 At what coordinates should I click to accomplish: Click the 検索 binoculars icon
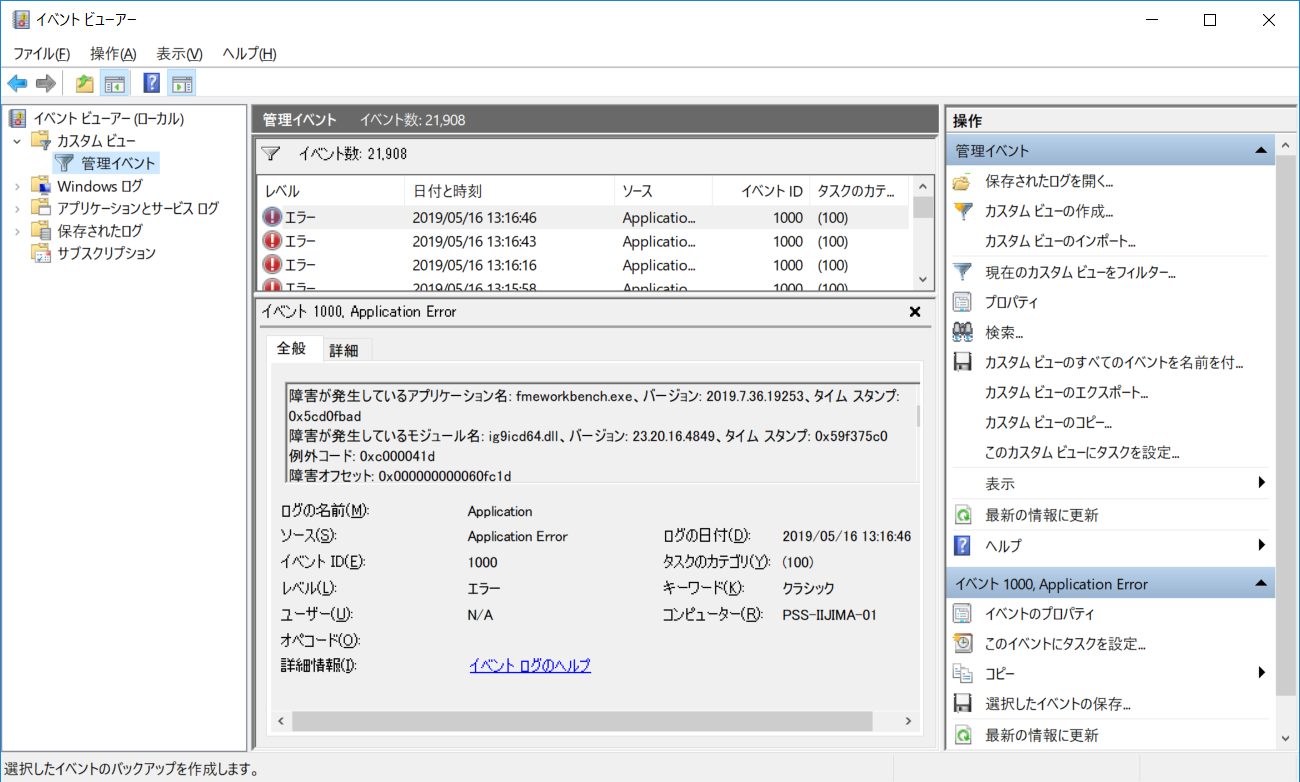962,332
